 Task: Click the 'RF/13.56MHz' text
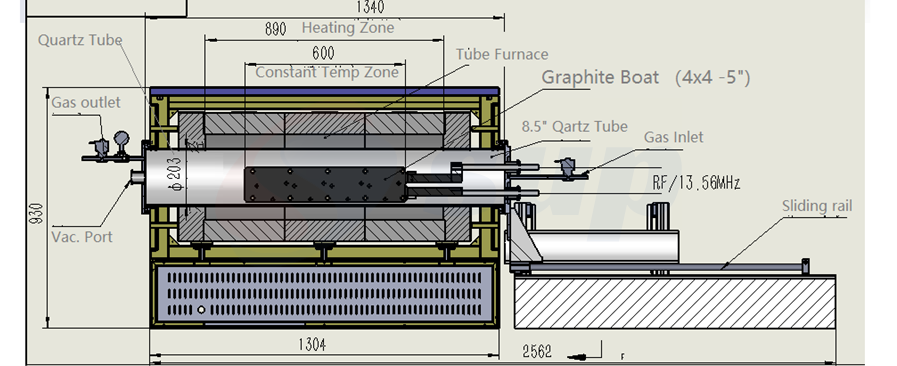[x=696, y=182]
